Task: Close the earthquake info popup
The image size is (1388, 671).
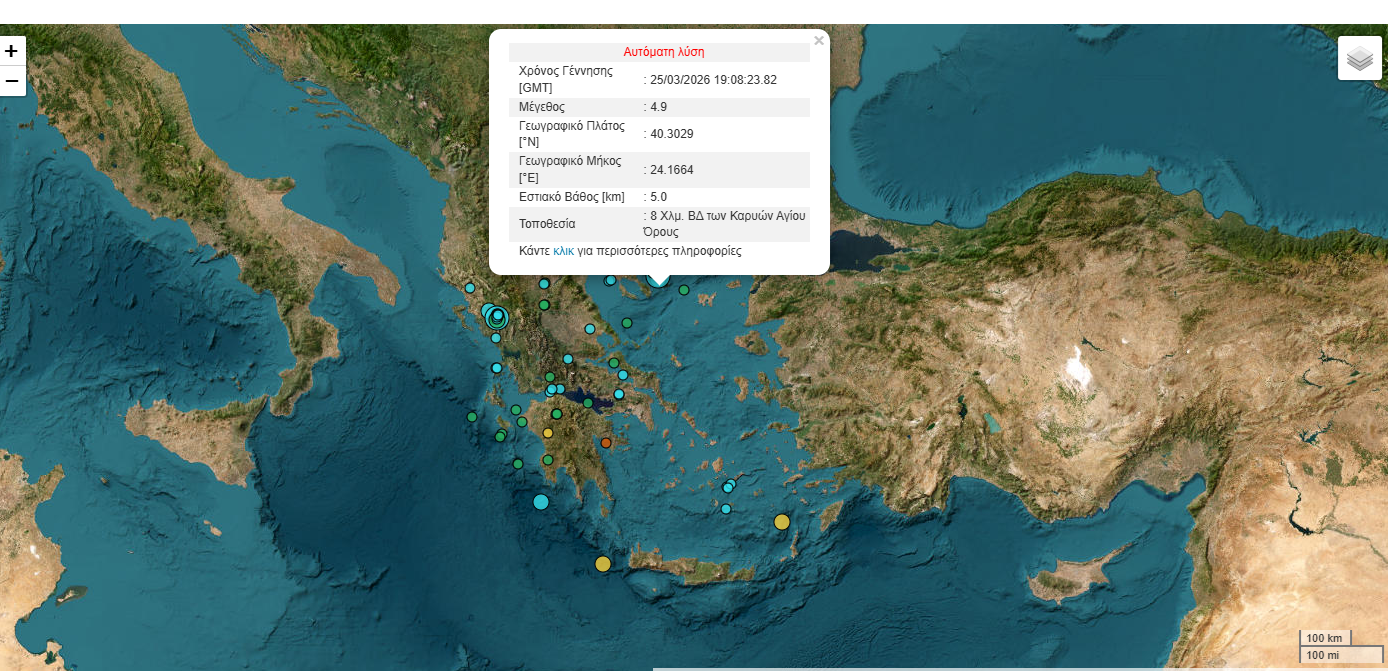Action: 819,41
